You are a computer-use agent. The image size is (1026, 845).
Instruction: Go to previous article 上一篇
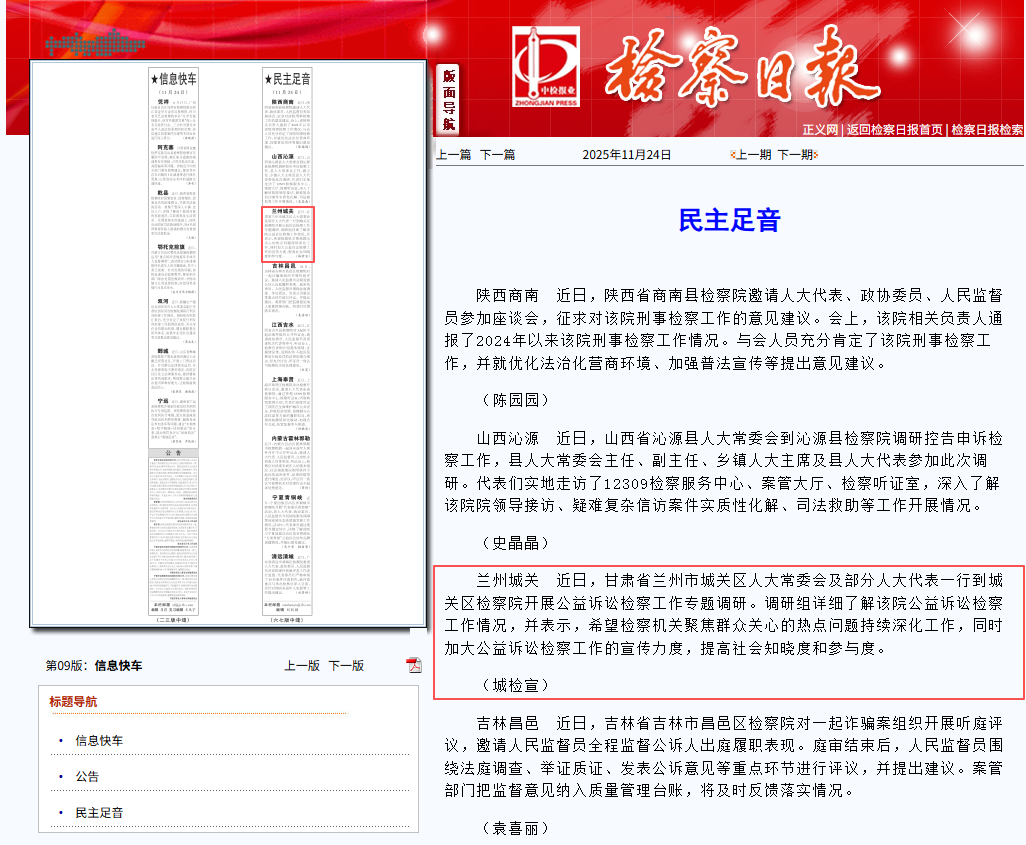[x=453, y=155]
